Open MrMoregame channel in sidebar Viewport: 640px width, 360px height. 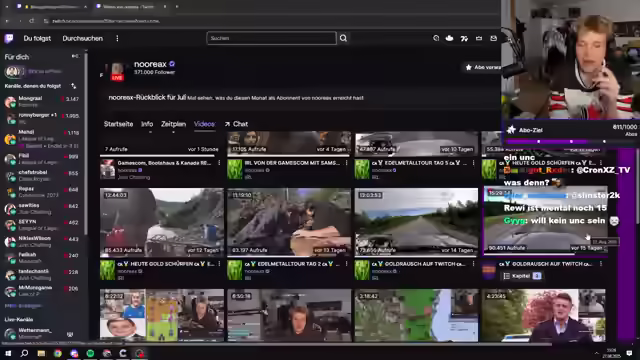tap(42, 291)
